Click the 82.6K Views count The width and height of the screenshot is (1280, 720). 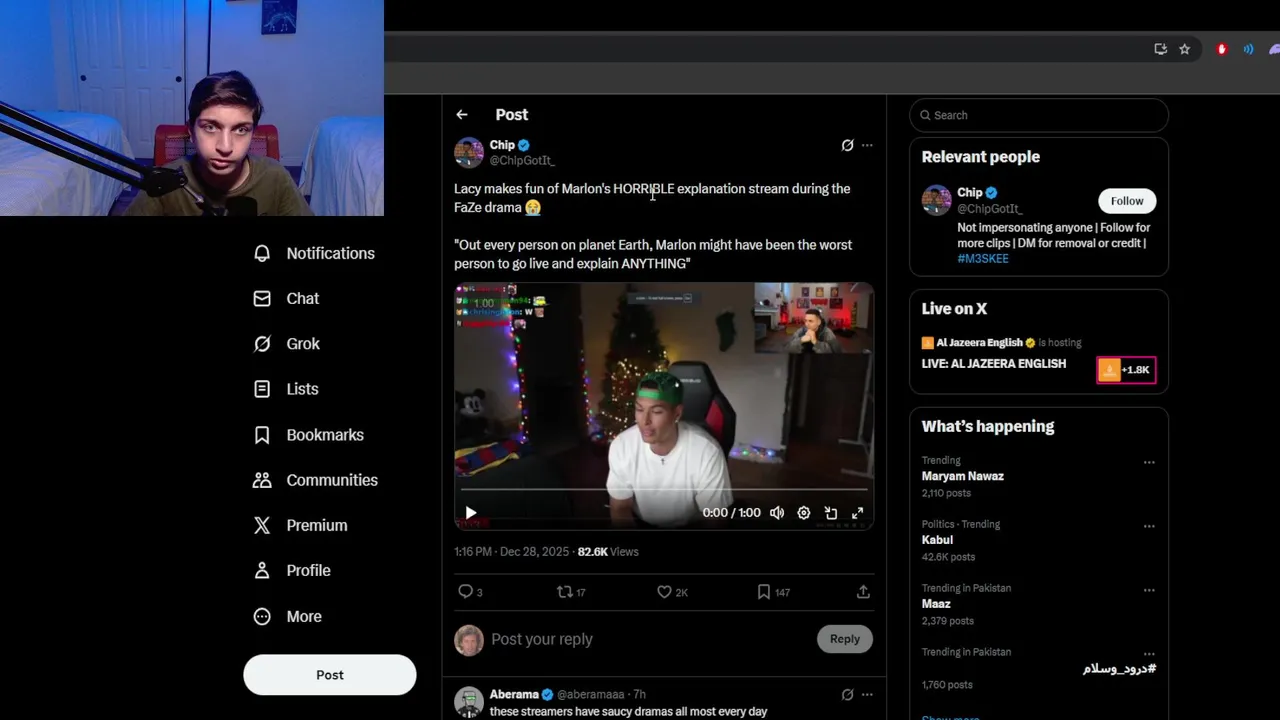[x=608, y=552]
